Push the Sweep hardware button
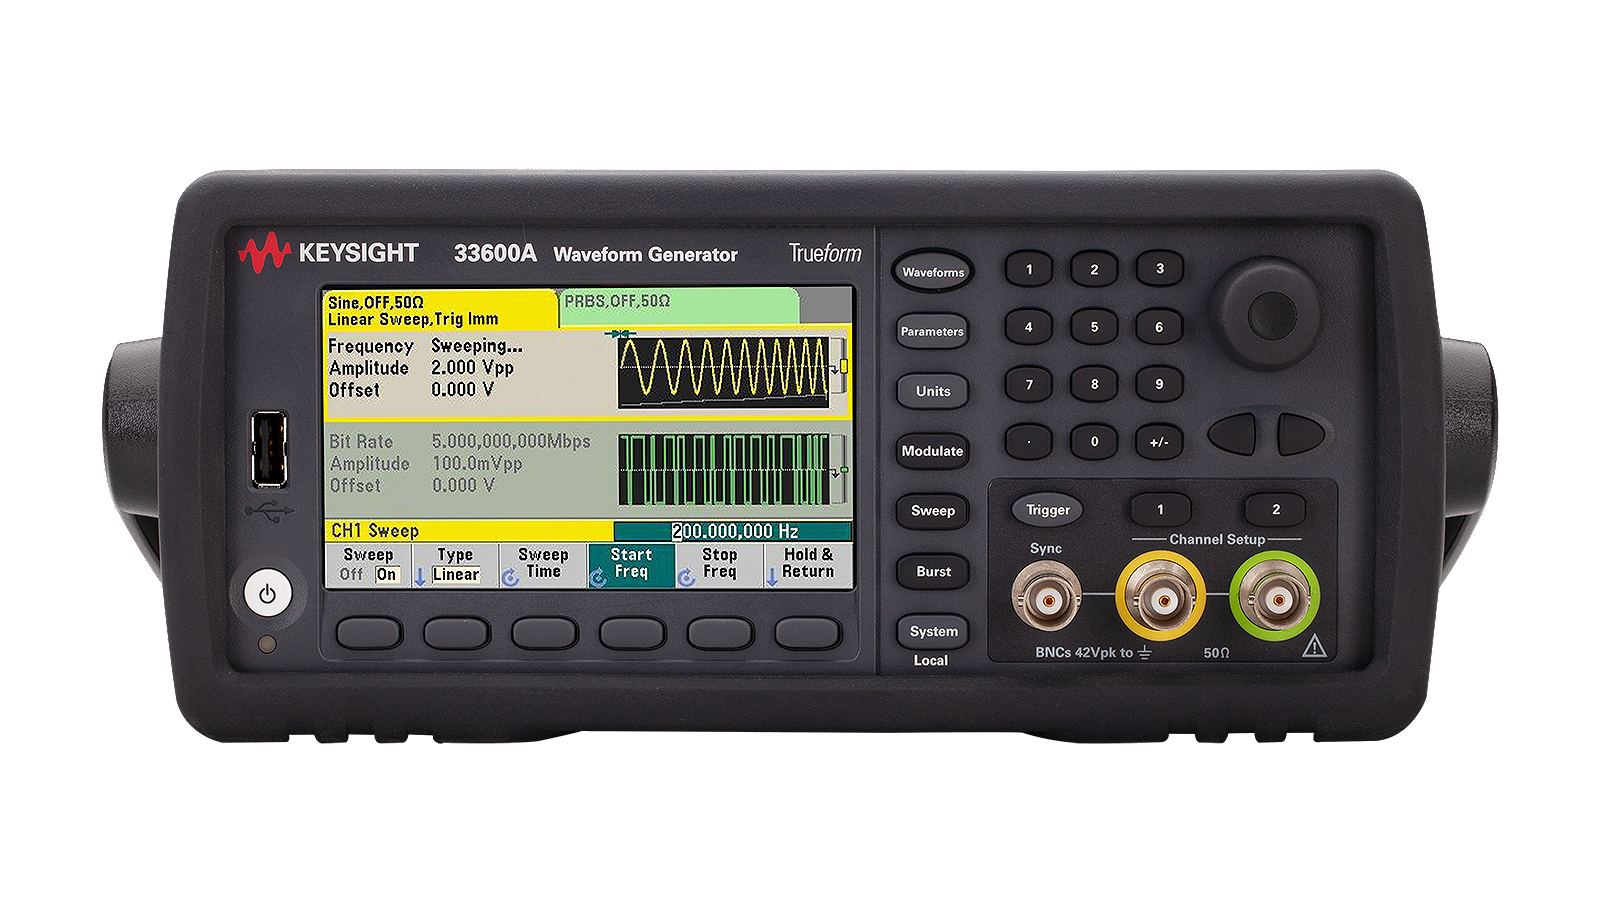The height and width of the screenshot is (900, 1600). click(932, 511)
